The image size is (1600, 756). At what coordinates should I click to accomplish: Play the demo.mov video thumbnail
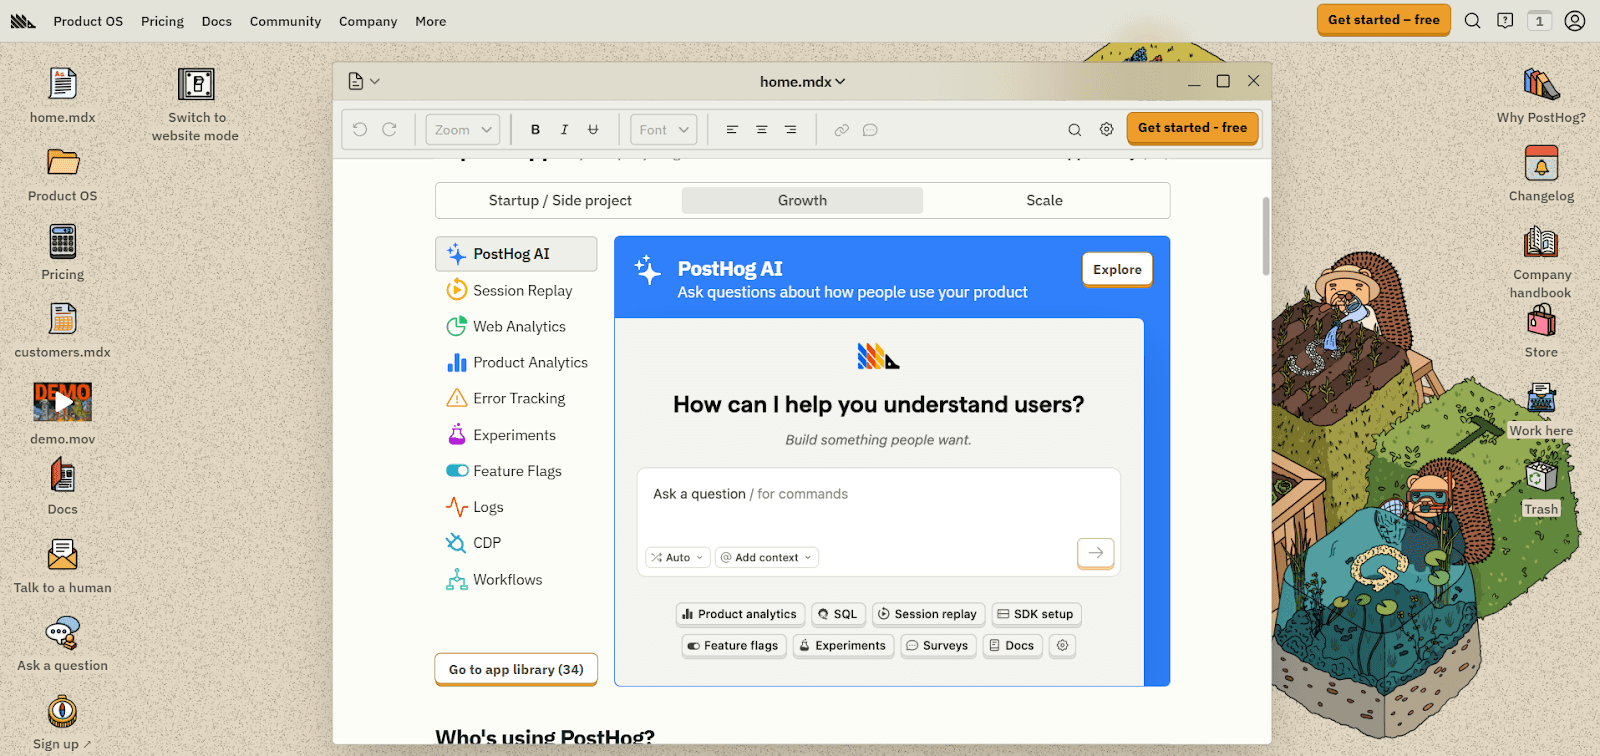coord(62,402)
